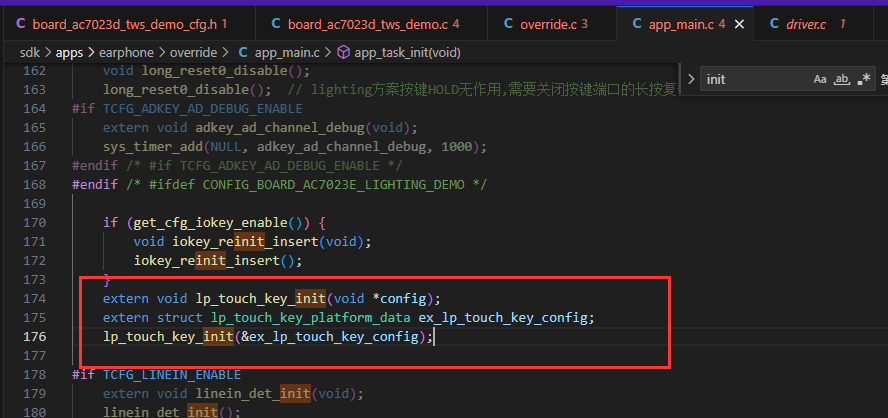Click 'adkey_ad_channel_debug' on line 165
The width and height of the screenshot is (888, 418).
(280, 127)
